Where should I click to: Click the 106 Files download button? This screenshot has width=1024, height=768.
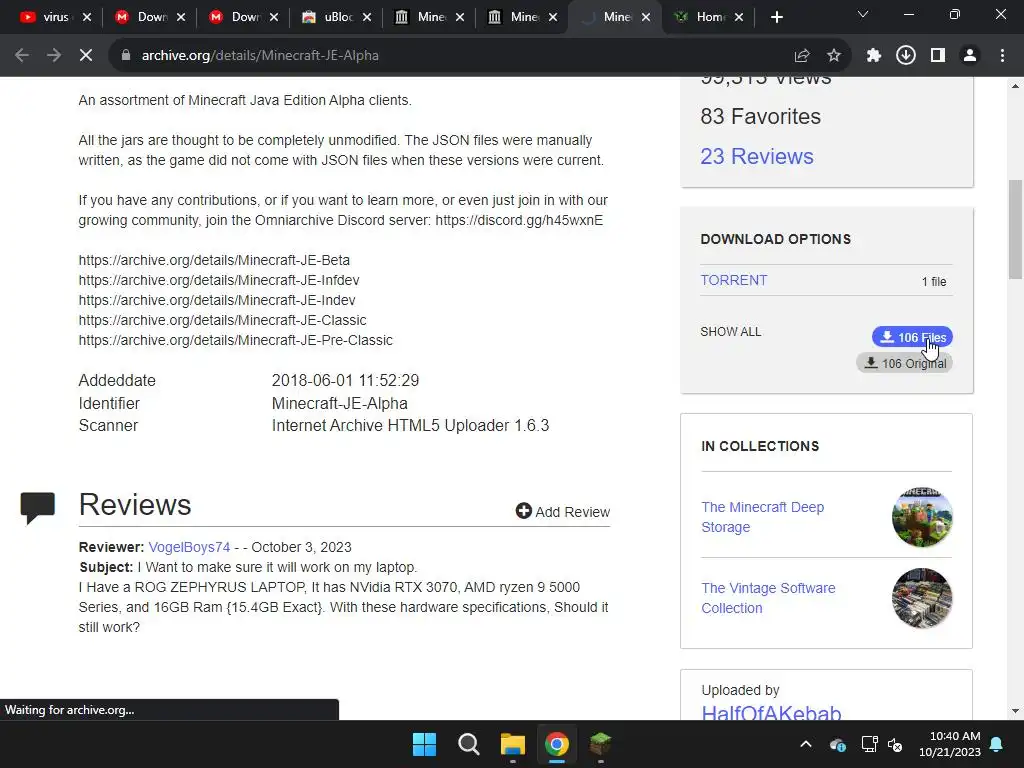point(912,337)
